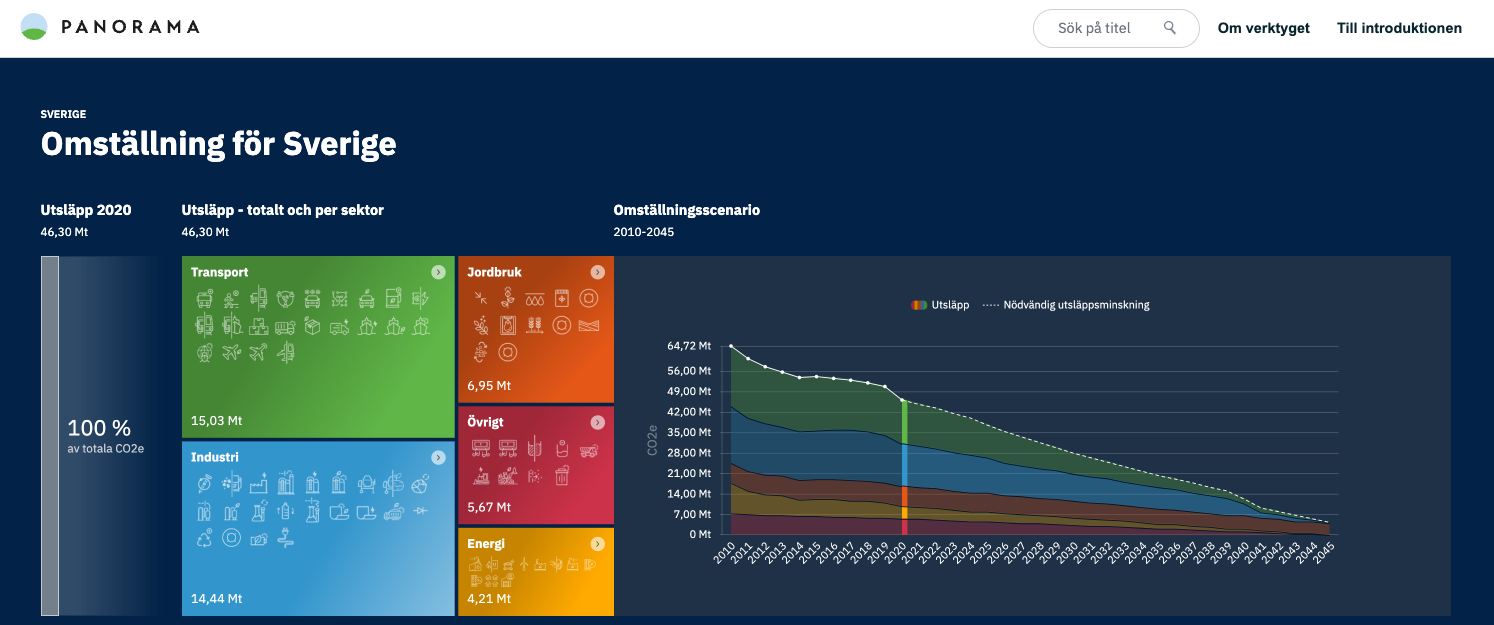1494x625 pixels.
Task: Click the SVERIGE label above the heading
Action: click(x=63, y=114)
